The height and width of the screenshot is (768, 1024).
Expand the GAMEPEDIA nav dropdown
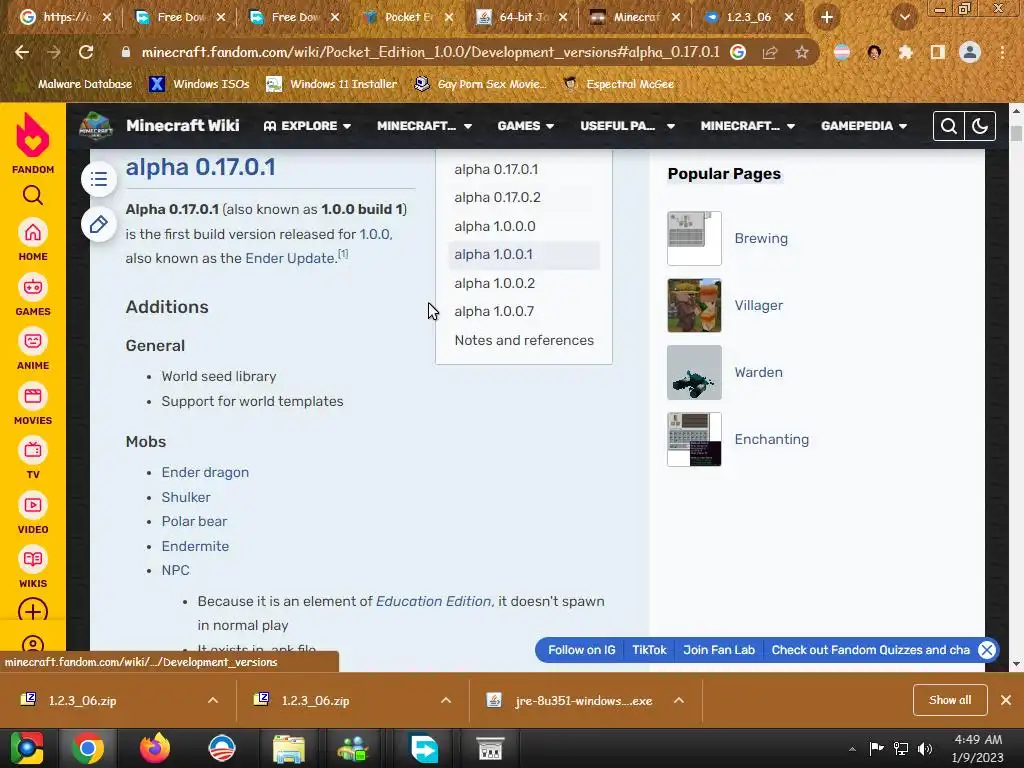coord(864,126)
